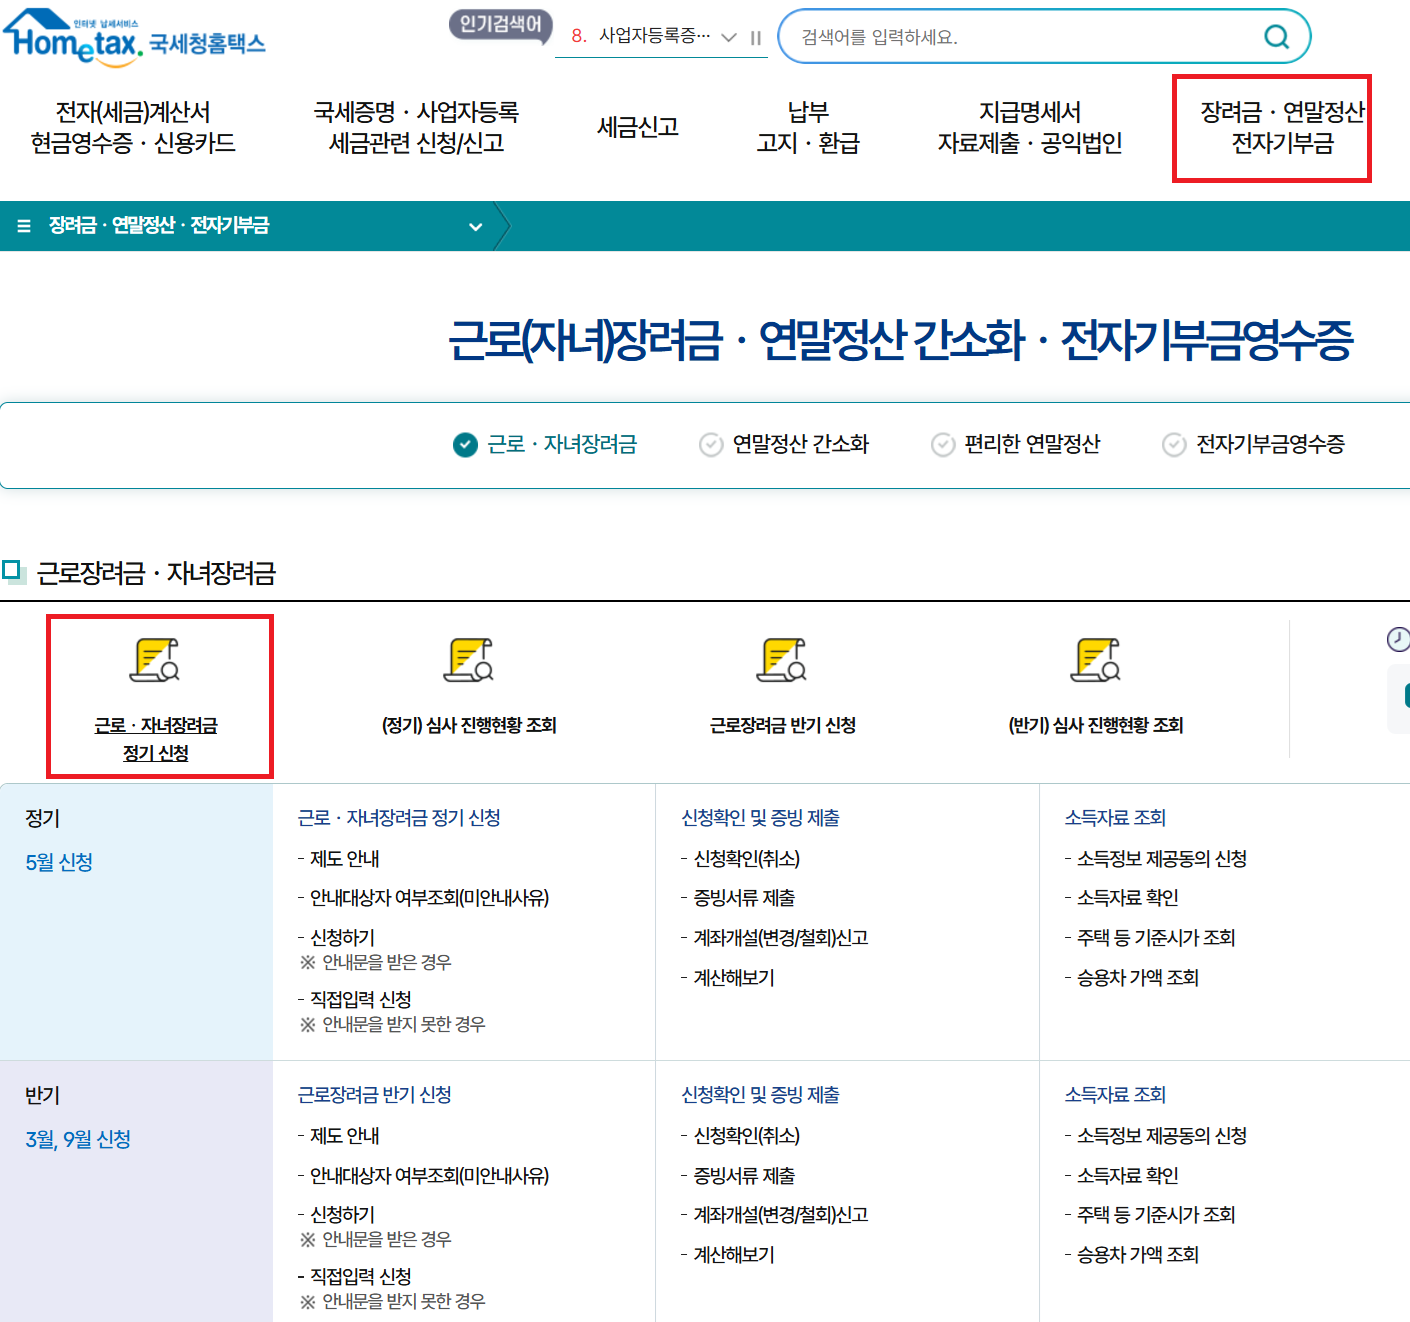1410x1322 pixels.
Task: Open 증빙서류 제출 in the 반기 row
Action: [x=744, y=1175]
